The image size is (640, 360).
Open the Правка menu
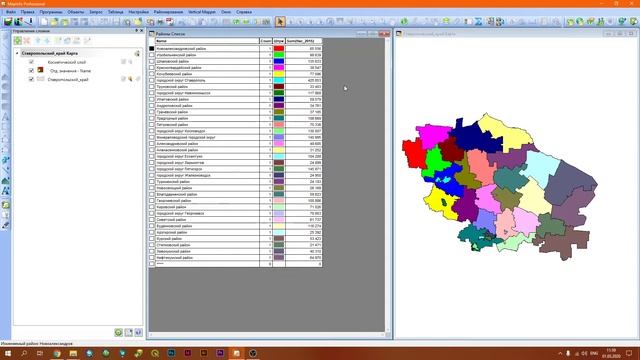pos(27,12)
